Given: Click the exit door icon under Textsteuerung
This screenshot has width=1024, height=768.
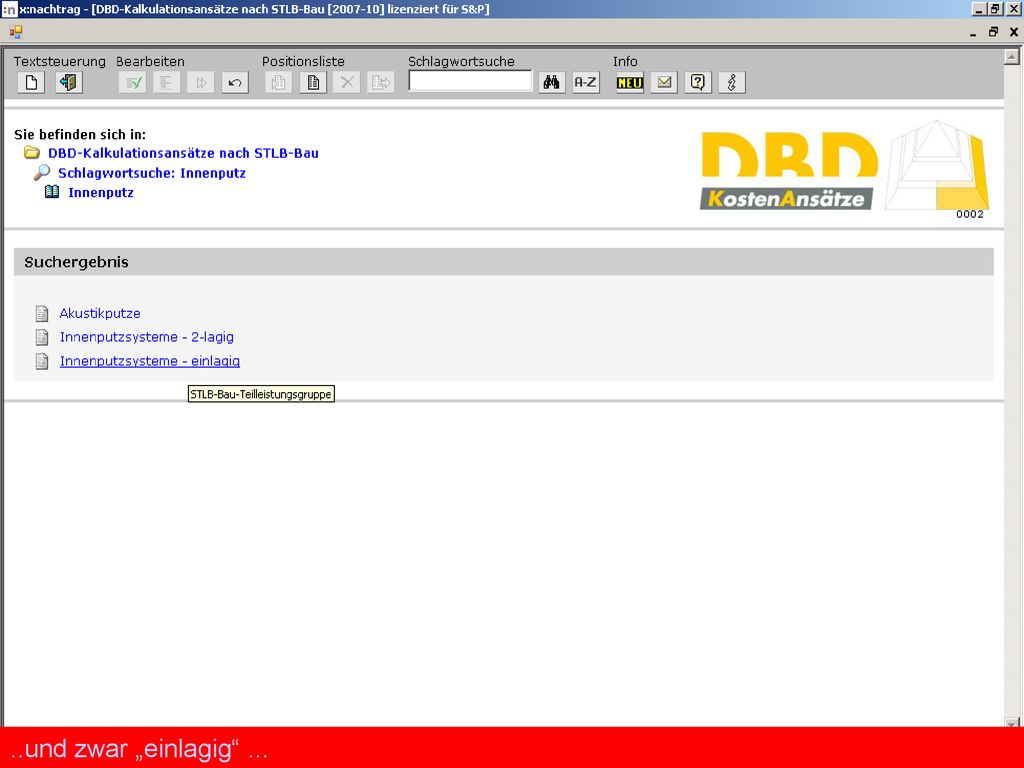Looking at the screenshot, I should (69, 82).
